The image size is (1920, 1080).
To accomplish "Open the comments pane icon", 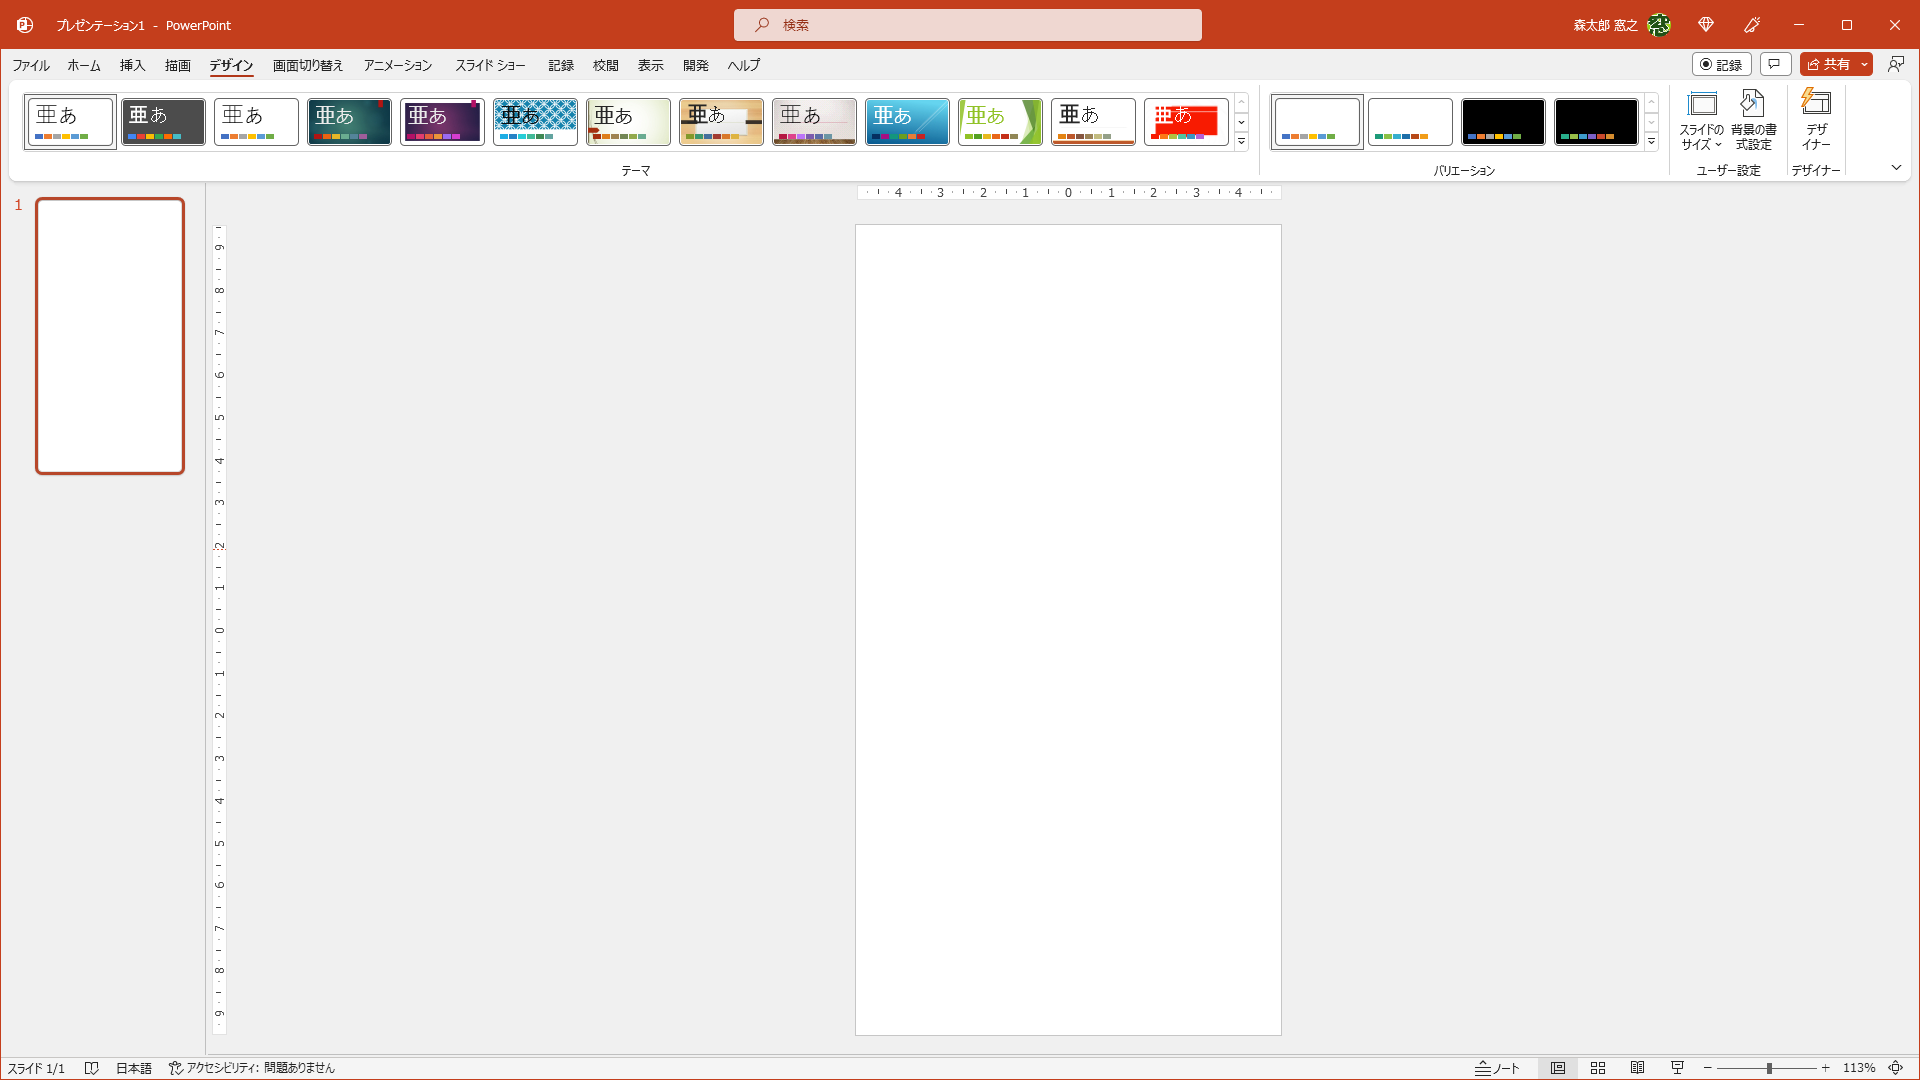I will pos(1775,64).
